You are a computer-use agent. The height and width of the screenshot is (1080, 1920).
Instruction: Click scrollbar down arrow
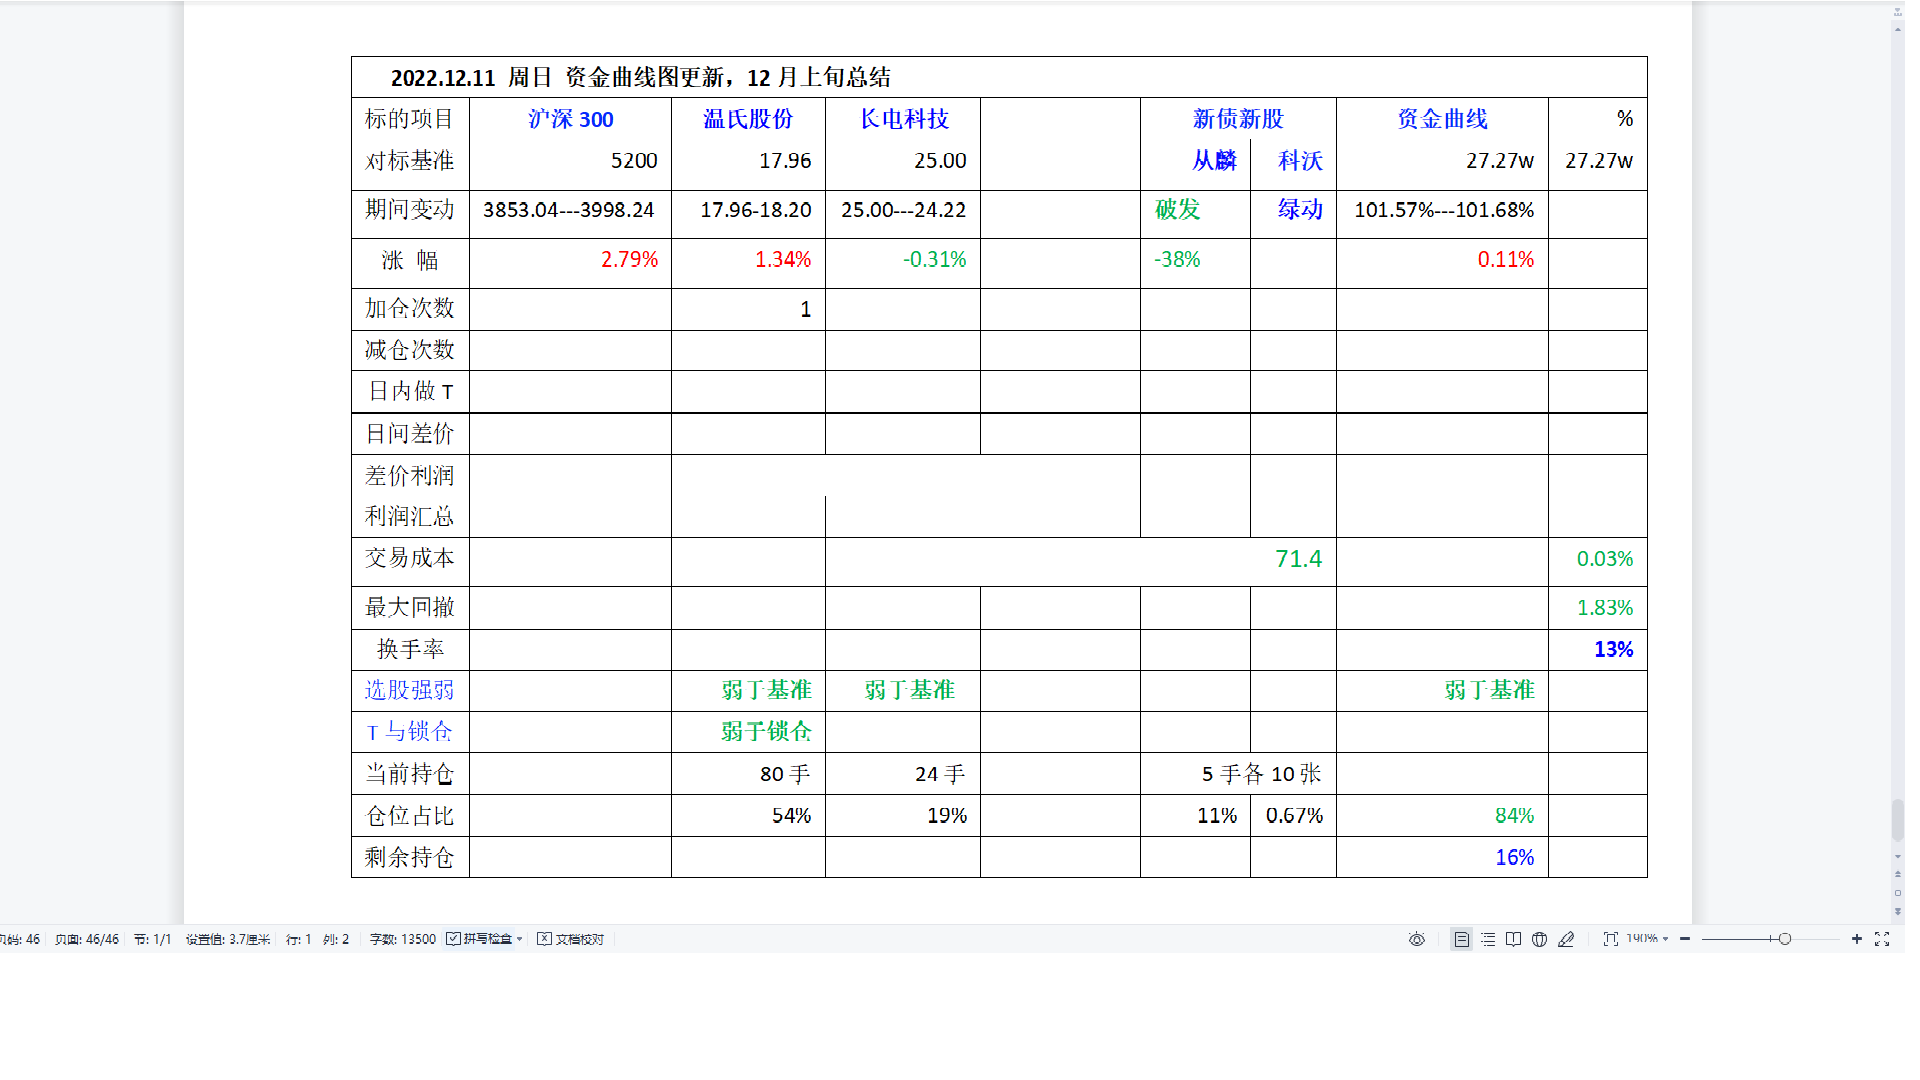coord(1897,857)
